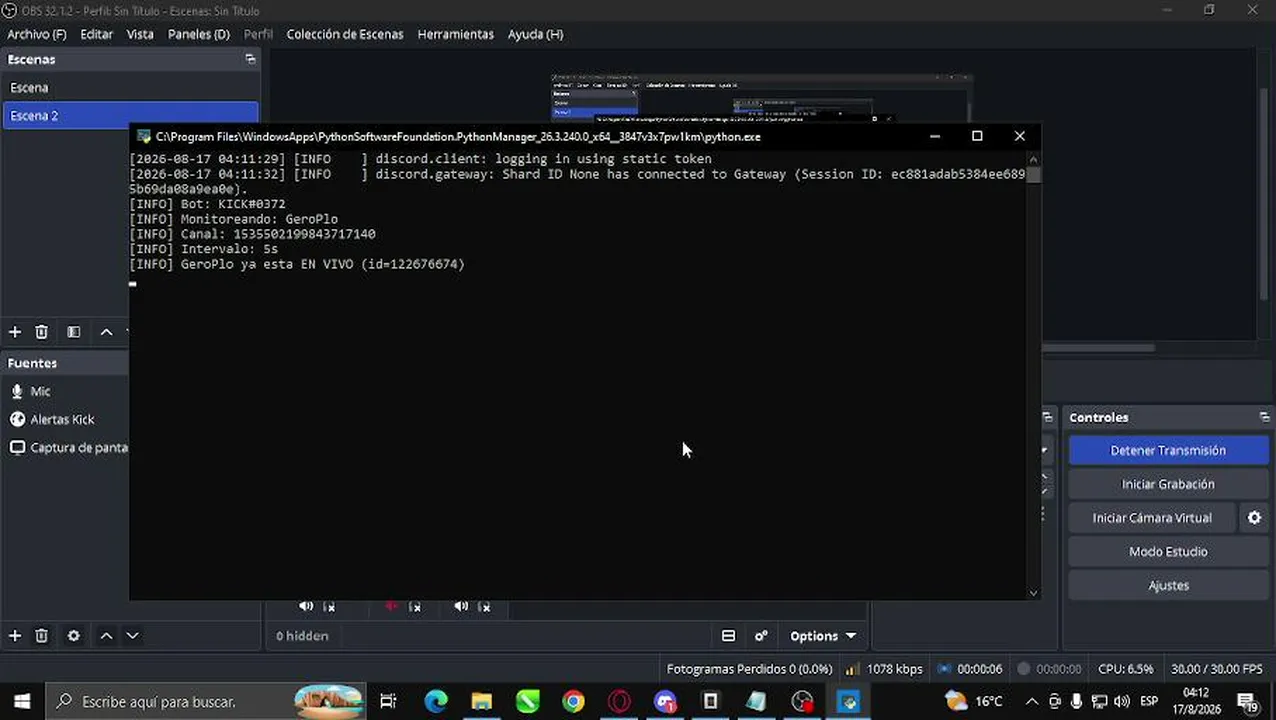Open the 16°C weather widget
This screenshot has width=1276, height=720.
[x=974, y=702]
